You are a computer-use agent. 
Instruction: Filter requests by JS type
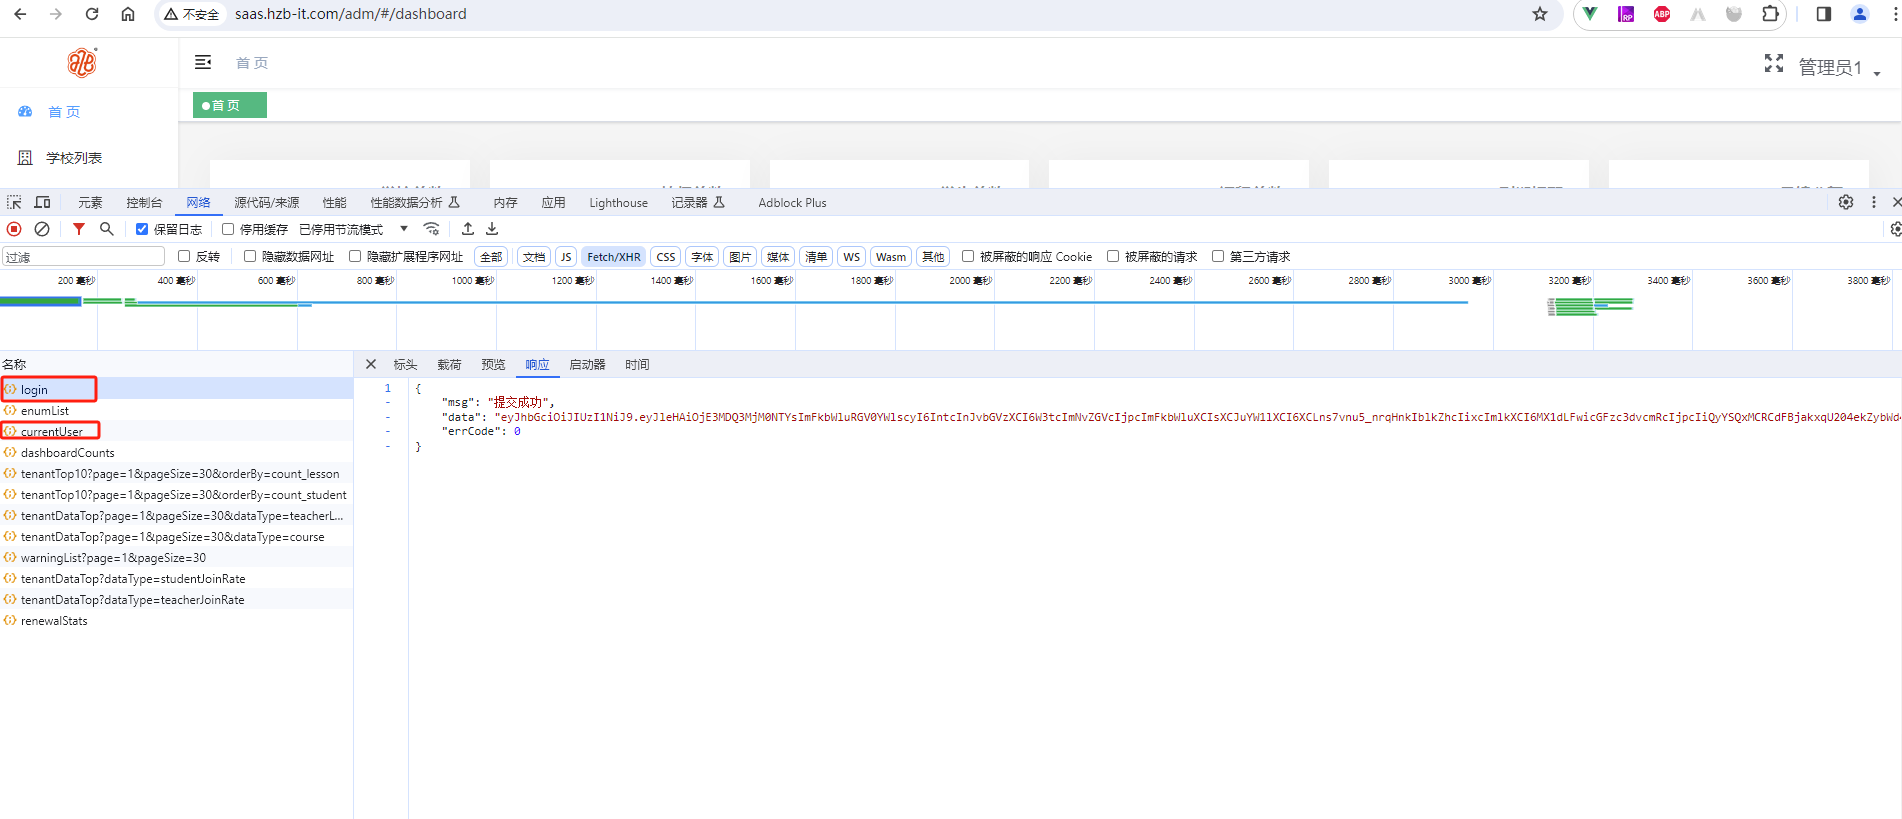click(566, 256)
